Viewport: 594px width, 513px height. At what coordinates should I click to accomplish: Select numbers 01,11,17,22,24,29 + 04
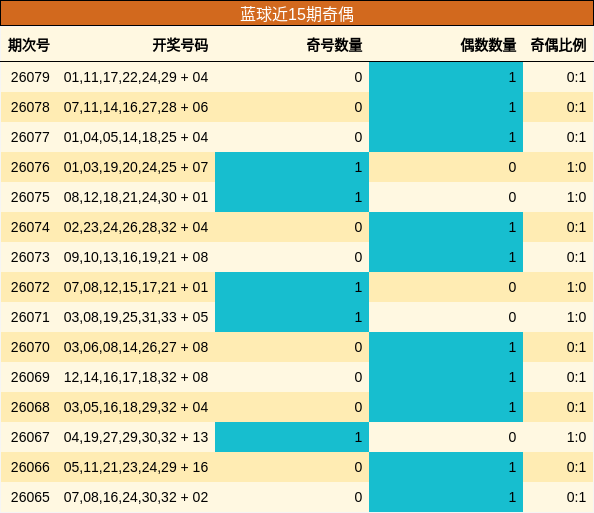point(136,77)
